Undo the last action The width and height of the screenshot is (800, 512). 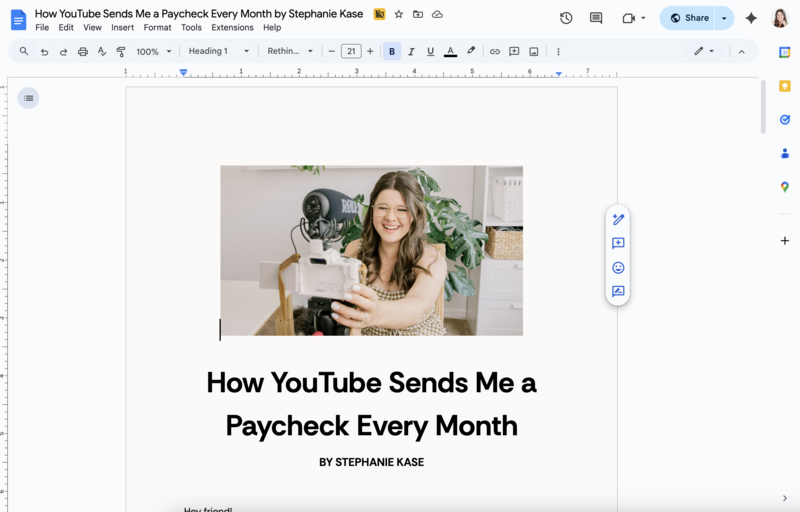pyautogui.click(x=44, y=52)
